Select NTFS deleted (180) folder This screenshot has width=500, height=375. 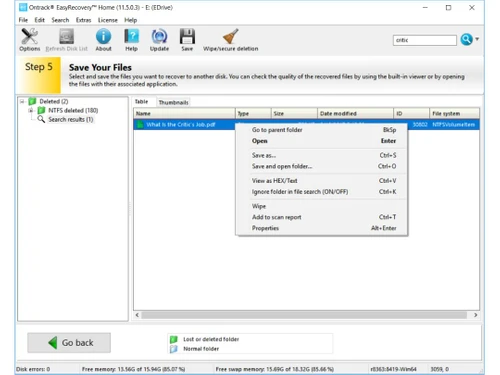73,110
